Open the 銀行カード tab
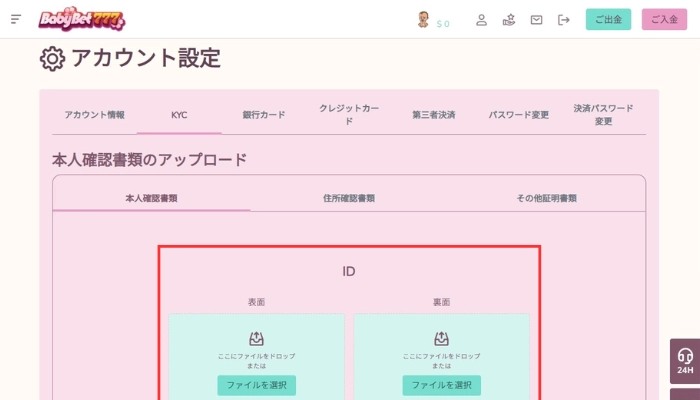 [264, 115]
